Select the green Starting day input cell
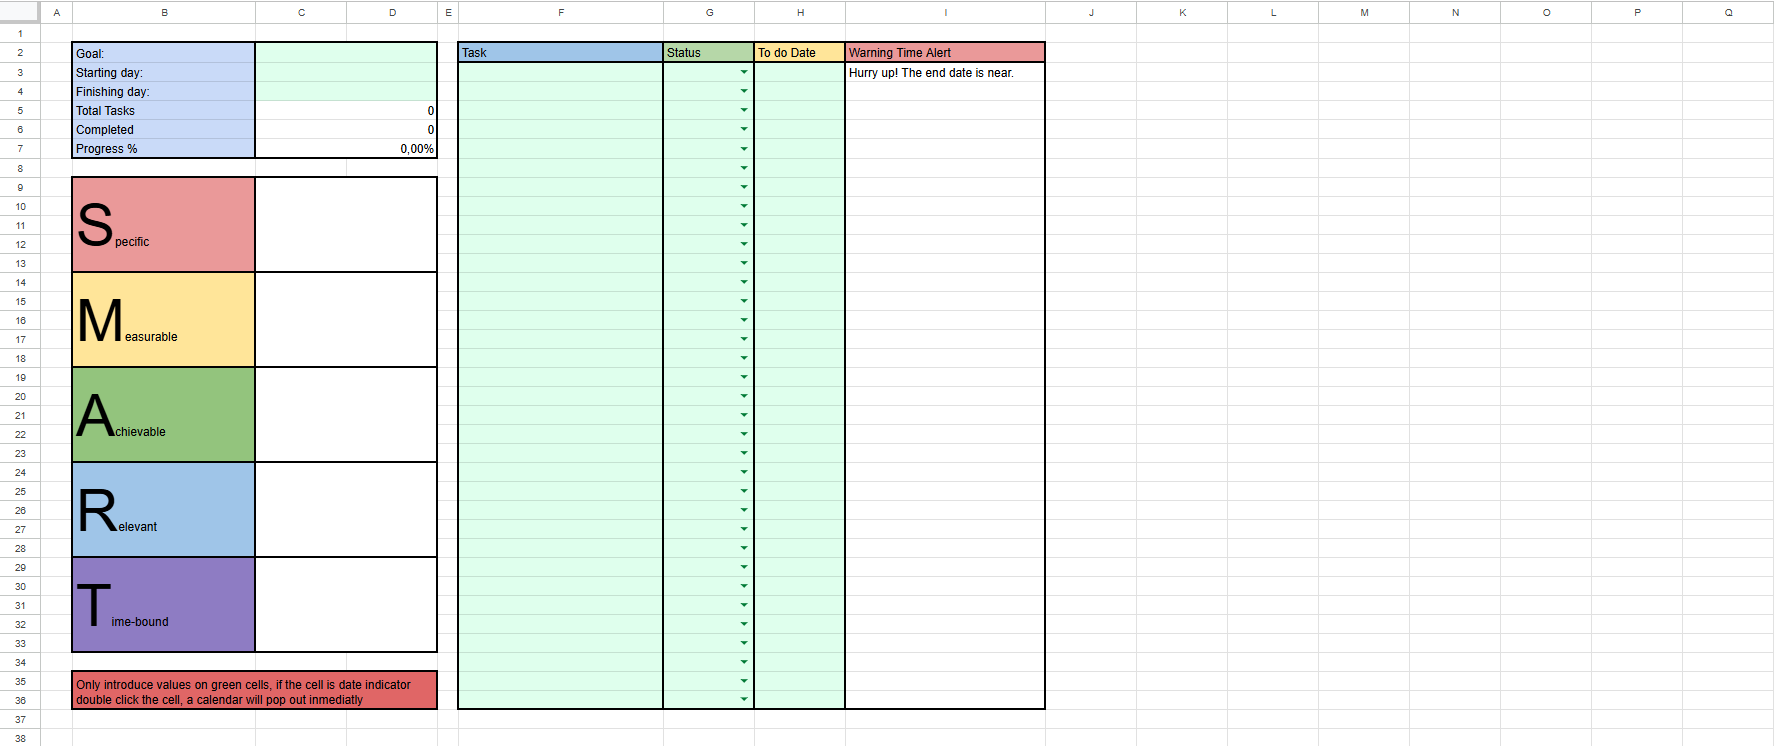Viewport: 1774px width, 746px height. coord(346,72)
